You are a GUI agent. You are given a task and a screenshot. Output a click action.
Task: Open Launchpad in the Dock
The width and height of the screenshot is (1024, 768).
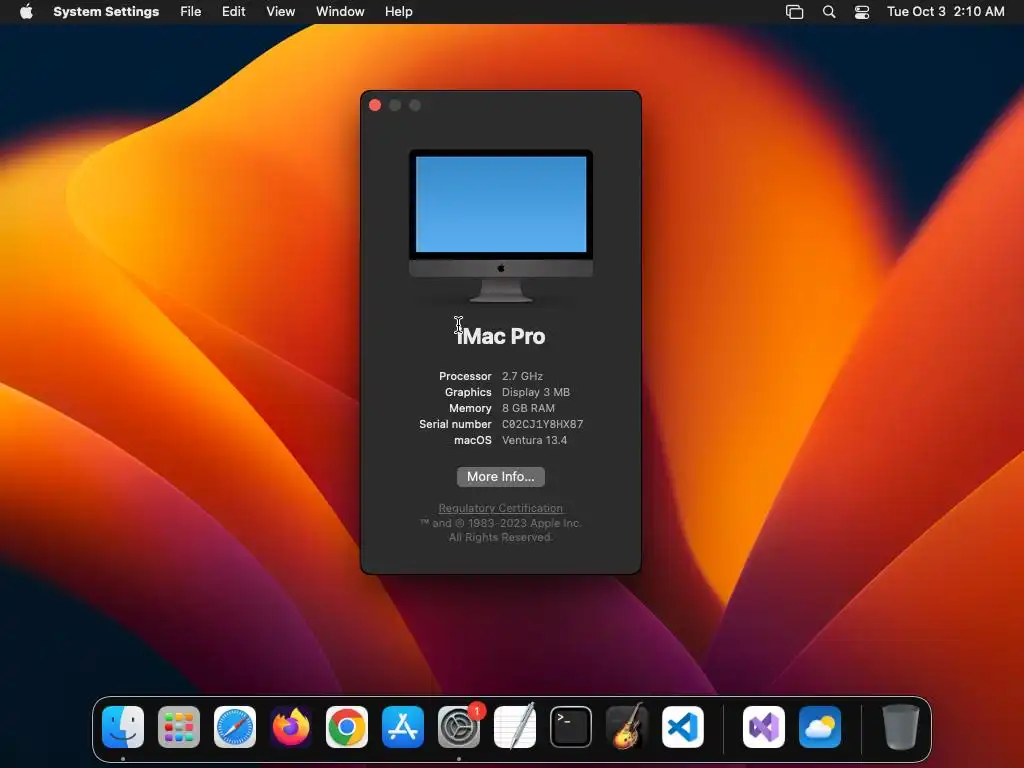pyautogui.click(x=179, y=727)
